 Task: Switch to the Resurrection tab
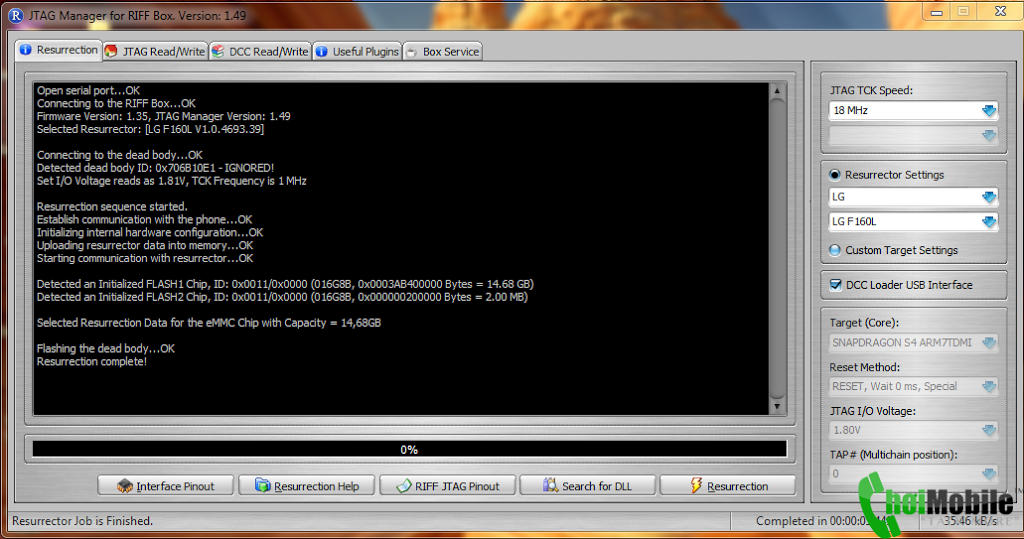pos(58,50)
